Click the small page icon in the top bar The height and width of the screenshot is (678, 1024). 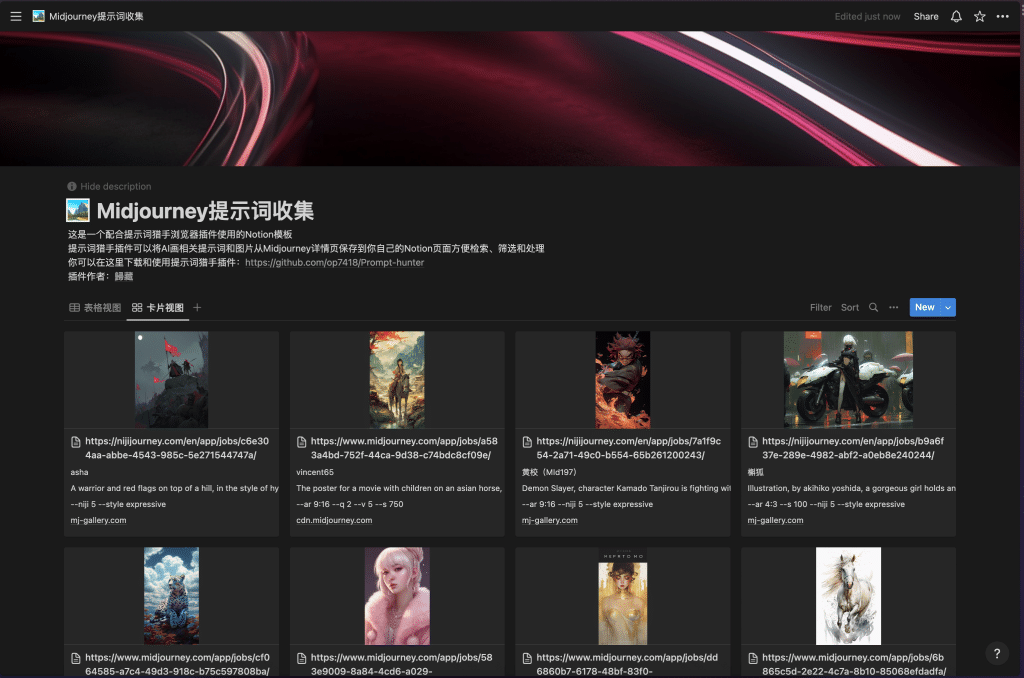coord(39,16)
